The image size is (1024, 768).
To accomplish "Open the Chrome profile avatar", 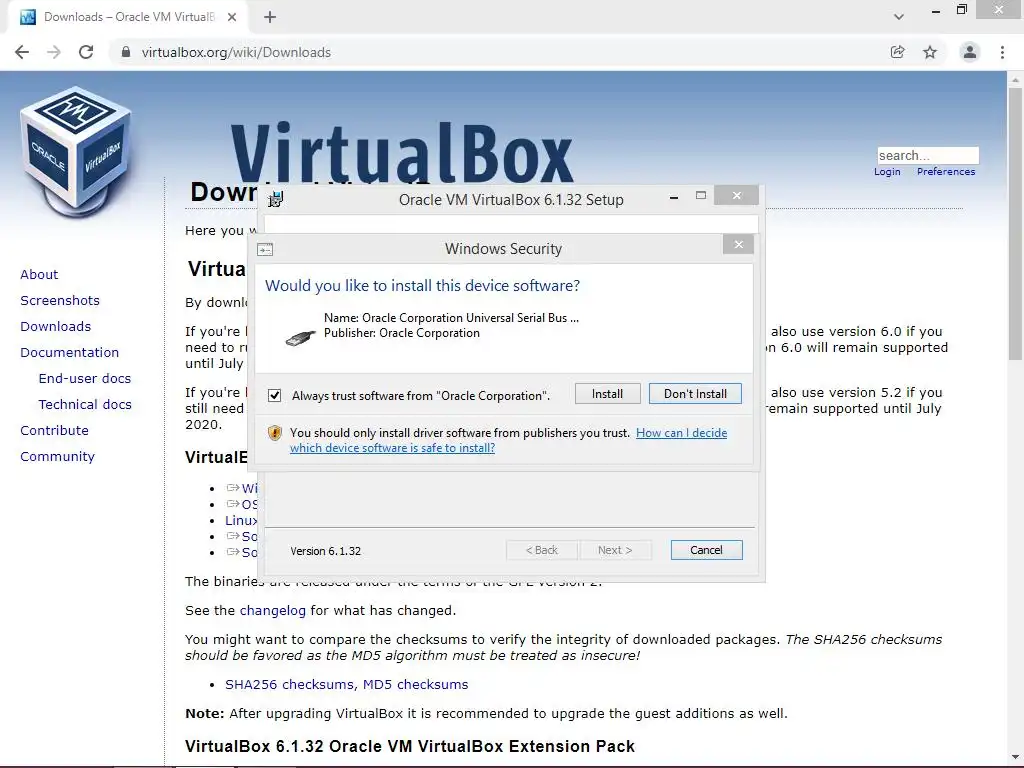I will point(970,52).
